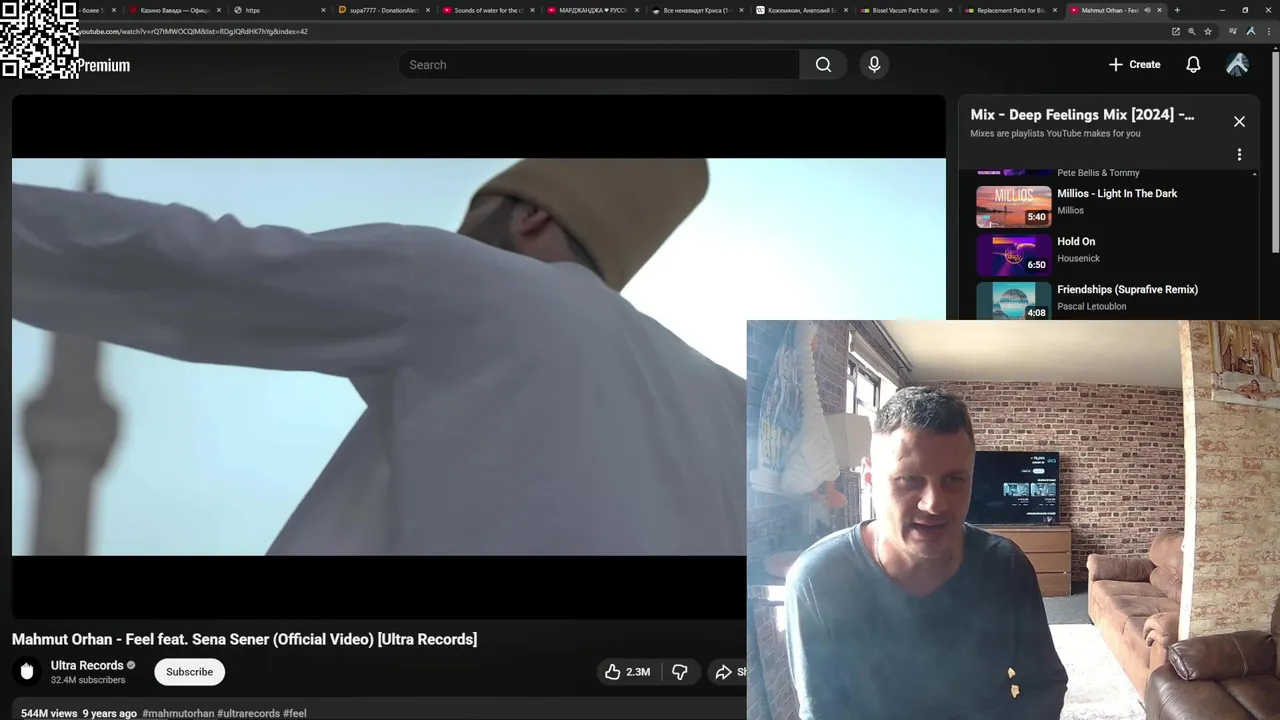1280x720 pixels.
Task: Open the video title text
Action: (x=244, y=639)
